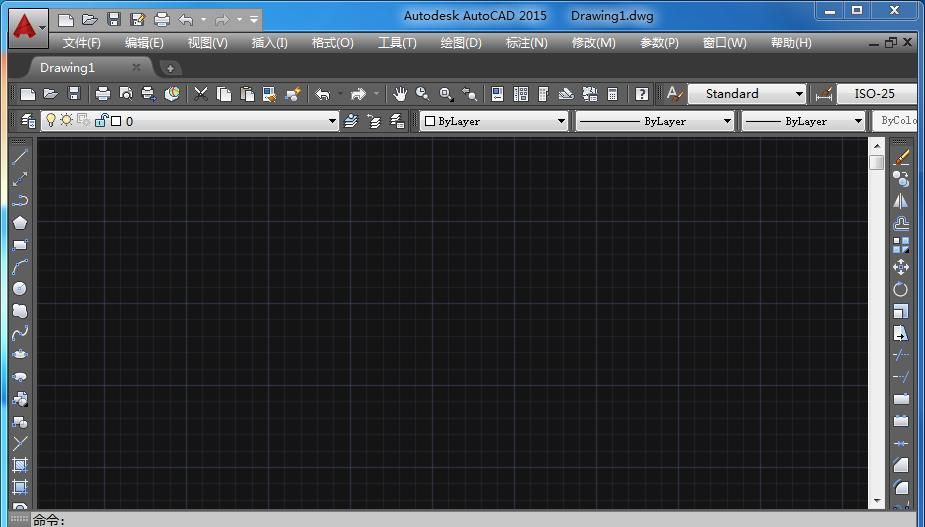The image size is (925, 527).
Task: Expand Standard toolbar undo history arrow
Action: pos(340,94)
